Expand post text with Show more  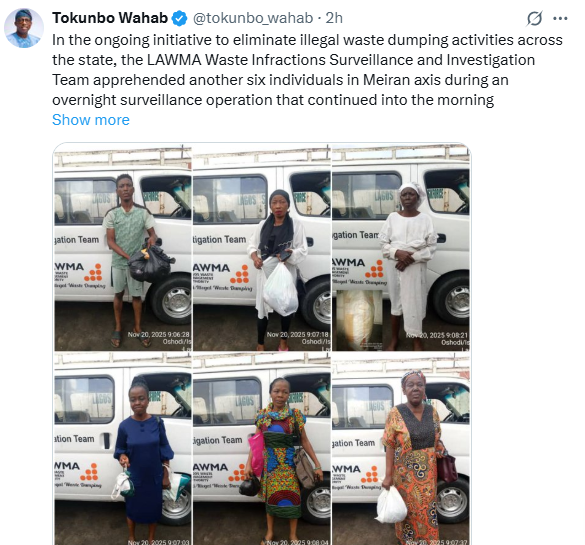[91, 120]
